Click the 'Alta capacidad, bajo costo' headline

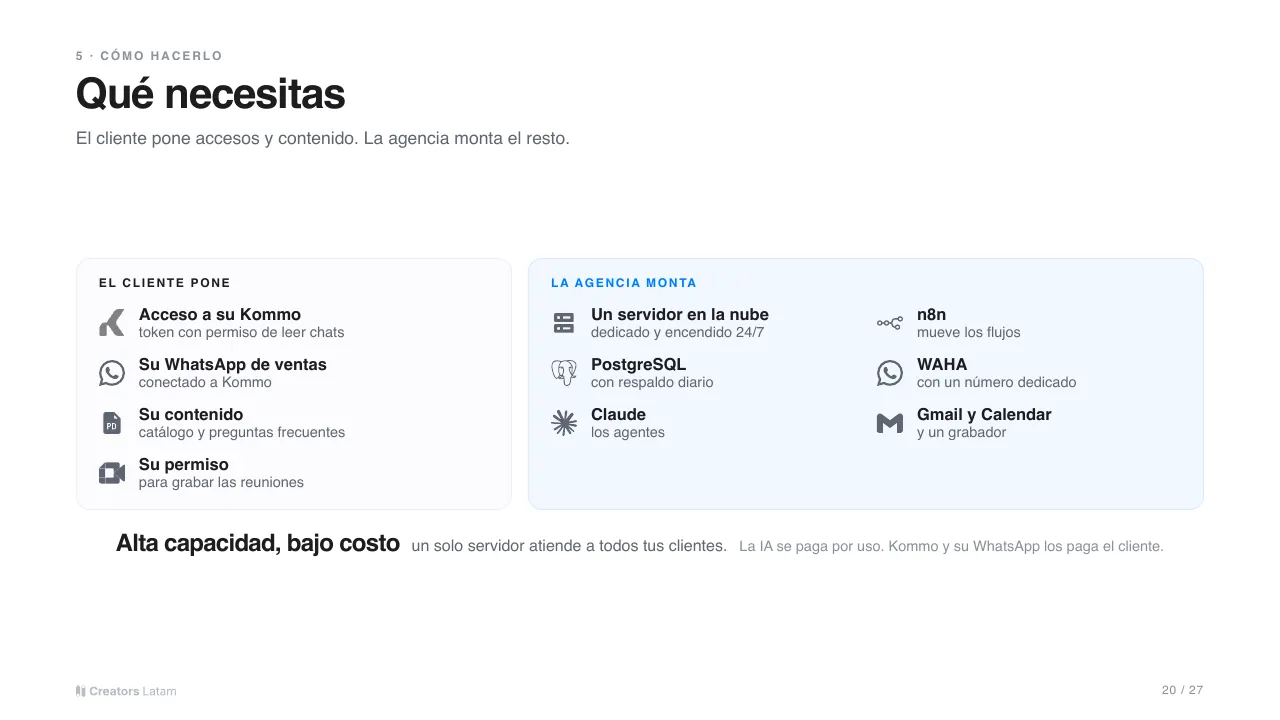(x=258, y=543)
